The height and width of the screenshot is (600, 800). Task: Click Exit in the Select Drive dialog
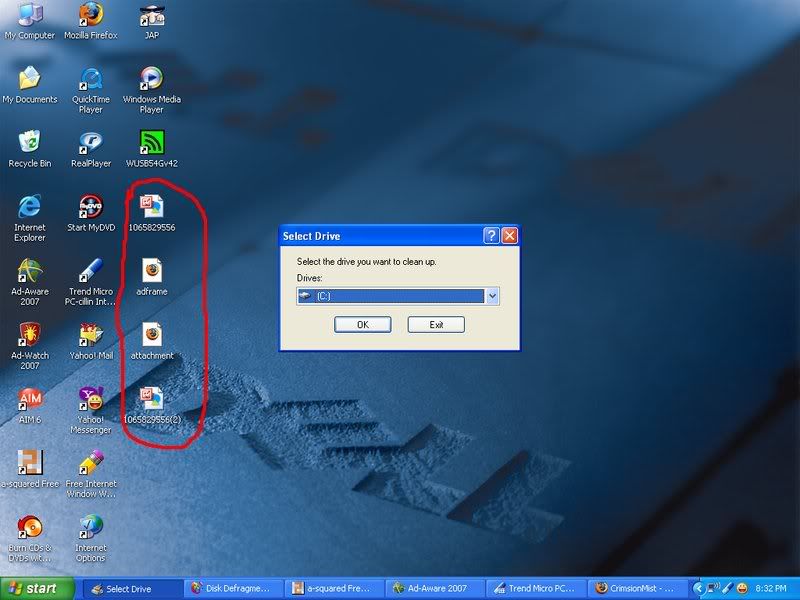click(436, 324)
